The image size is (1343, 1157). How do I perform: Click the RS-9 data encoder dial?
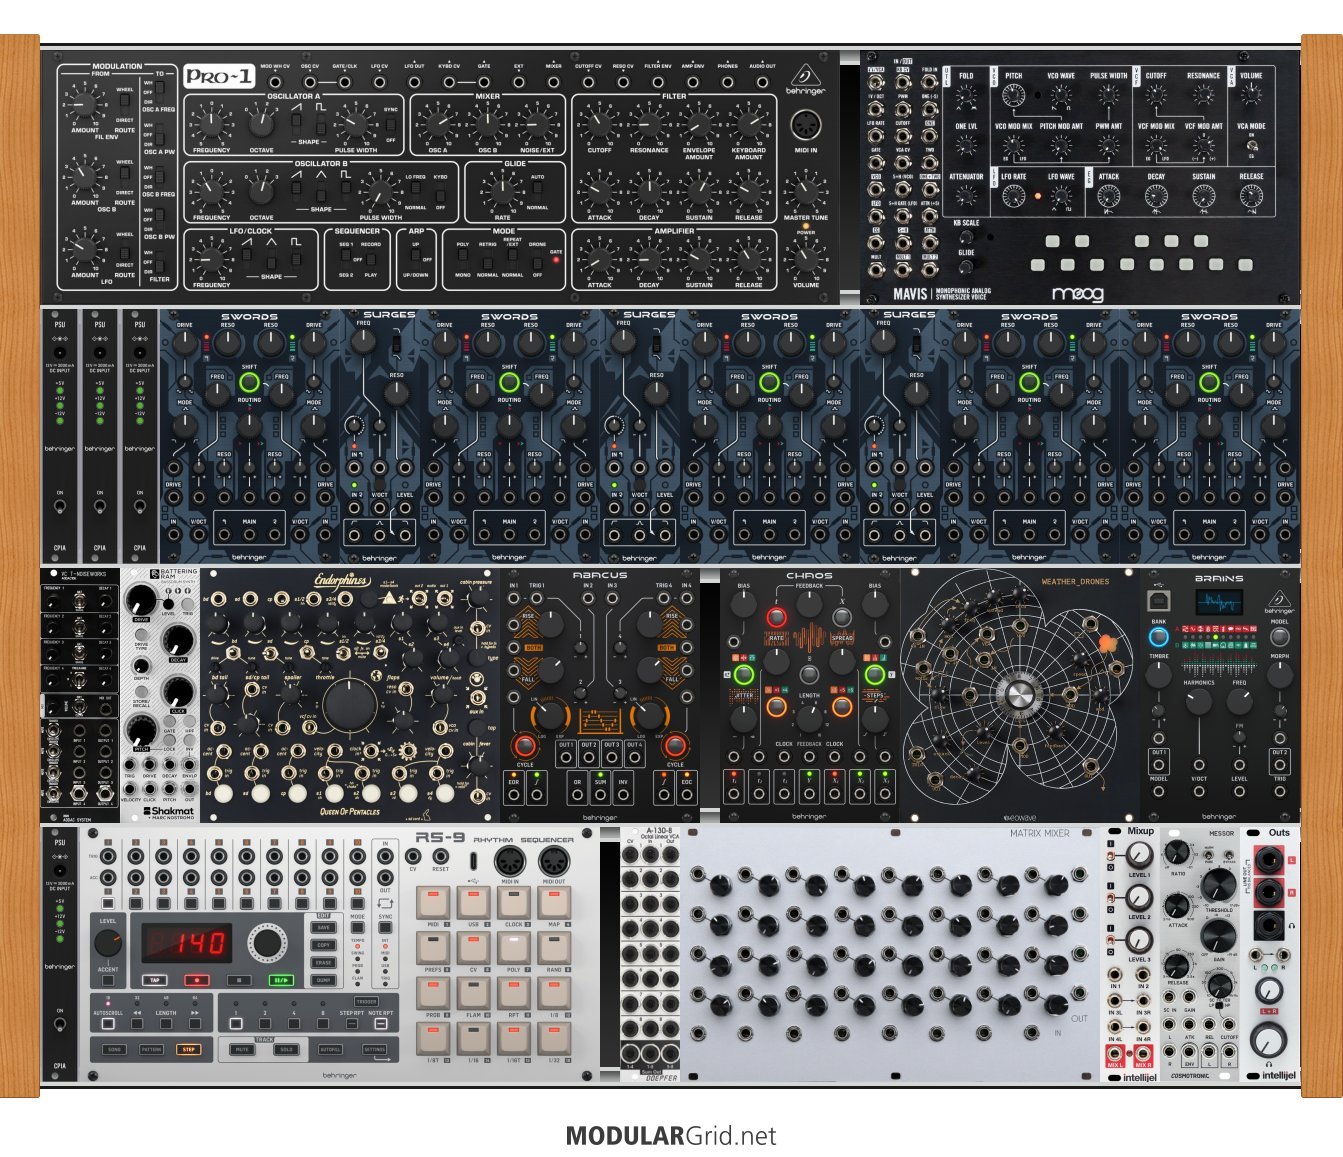[266, 943]
